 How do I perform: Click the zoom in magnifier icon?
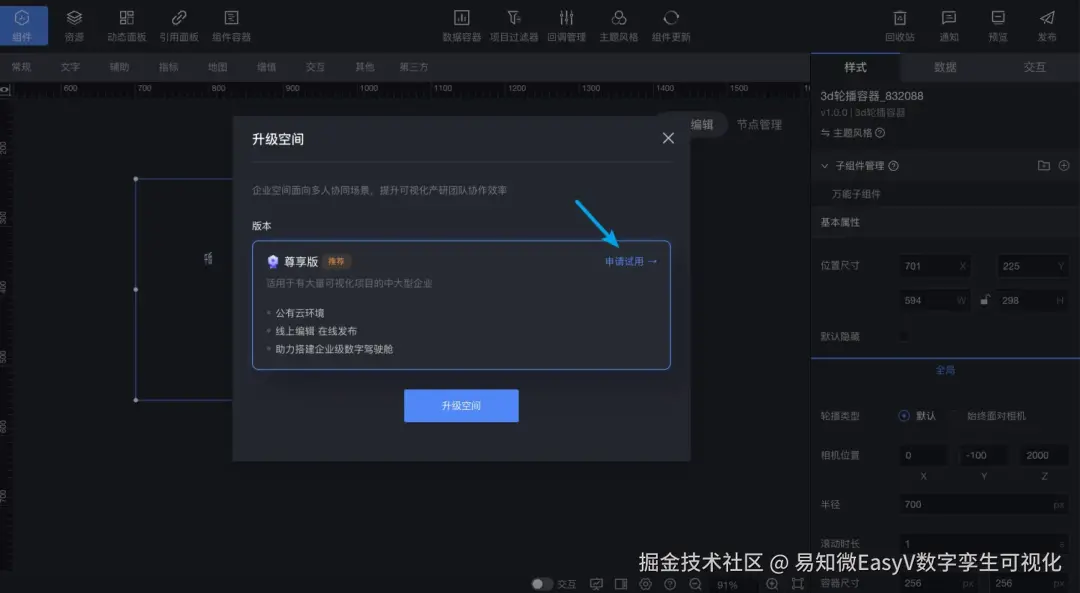click(772, 584)
